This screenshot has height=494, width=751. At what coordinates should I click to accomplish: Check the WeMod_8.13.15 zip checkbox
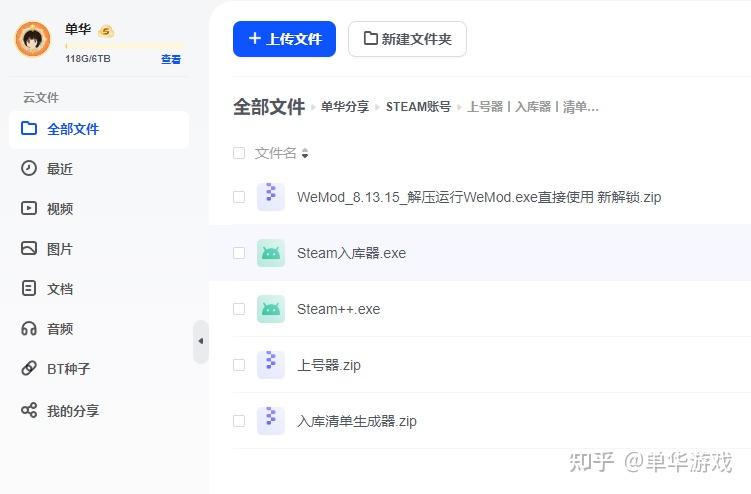(239, 197)
